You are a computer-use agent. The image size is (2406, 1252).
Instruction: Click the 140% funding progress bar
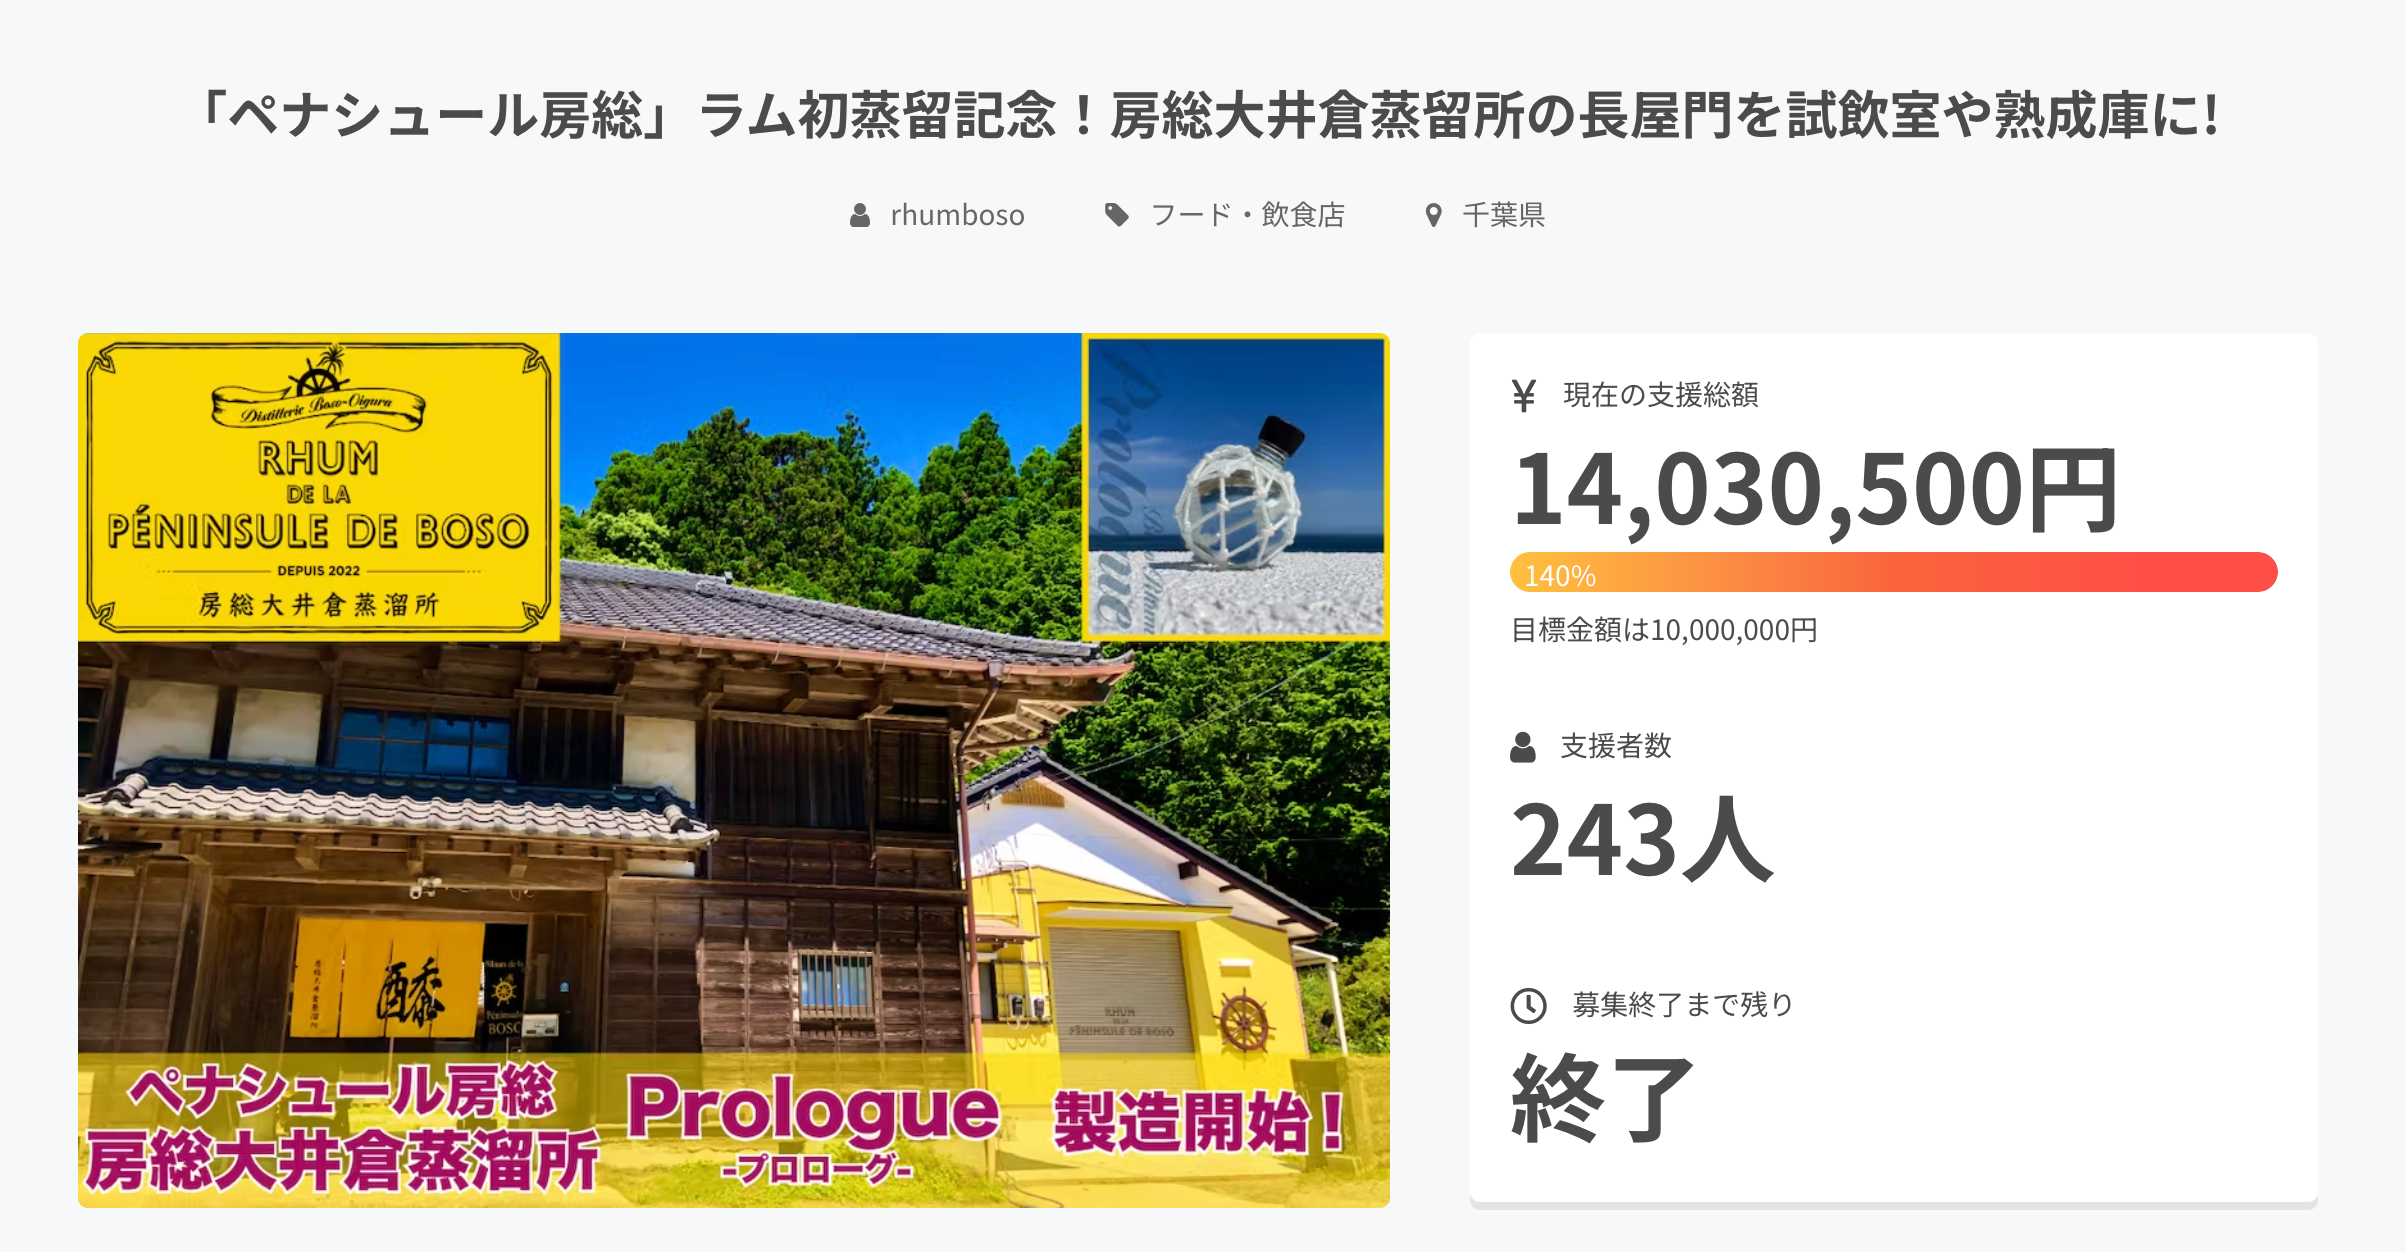pyautogui.click(x=1893, y=572)
